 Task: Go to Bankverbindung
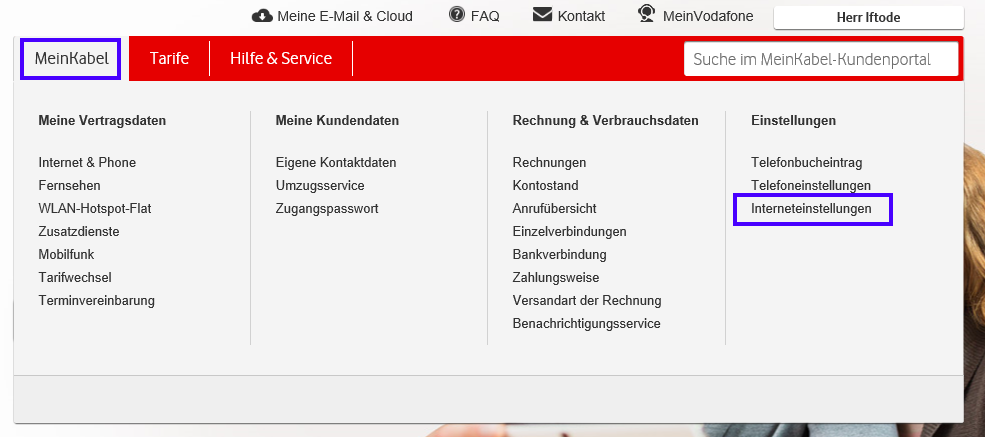tap(559, 254)
